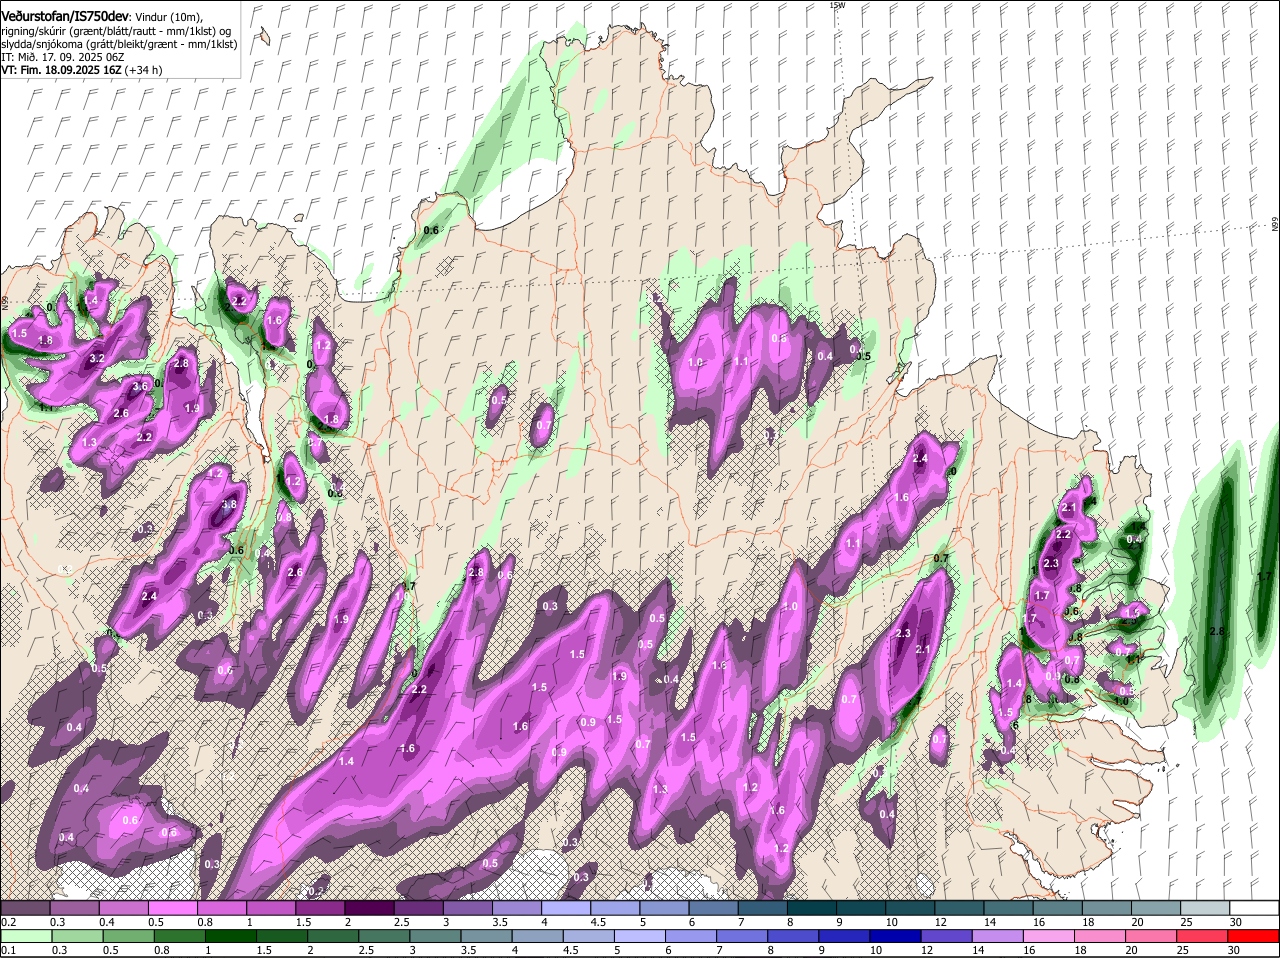Click the light gray 25–30 snow legend swatch
Screen dimensions: 1280x958
[x=1205, y=907]
